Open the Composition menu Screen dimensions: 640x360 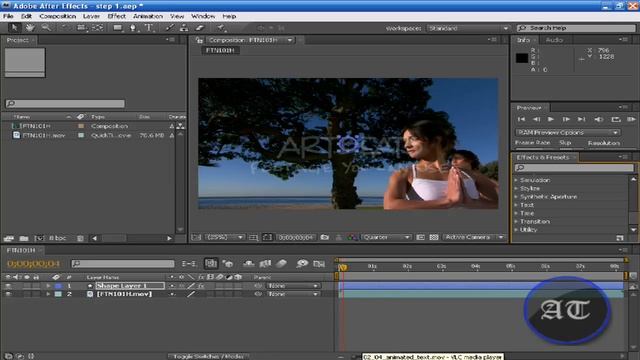tap(58, 16)
